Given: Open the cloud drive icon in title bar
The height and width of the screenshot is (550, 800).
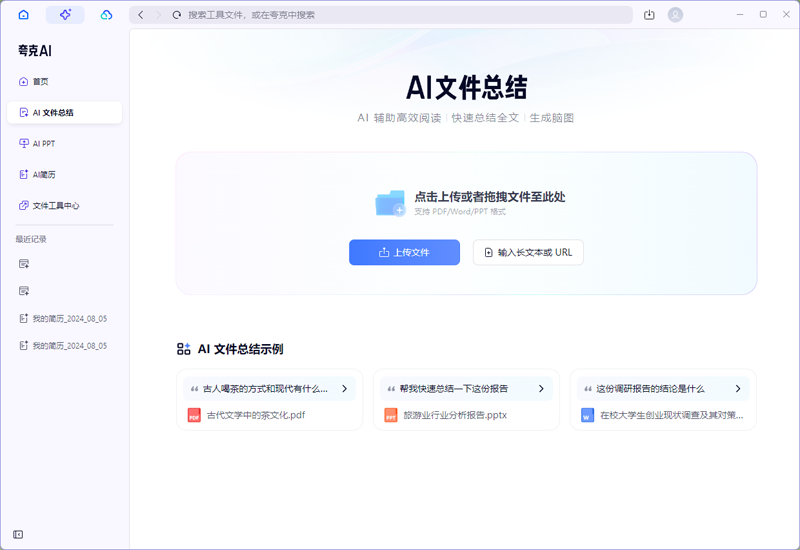Looking at the screenshot, I should point(106,15).
